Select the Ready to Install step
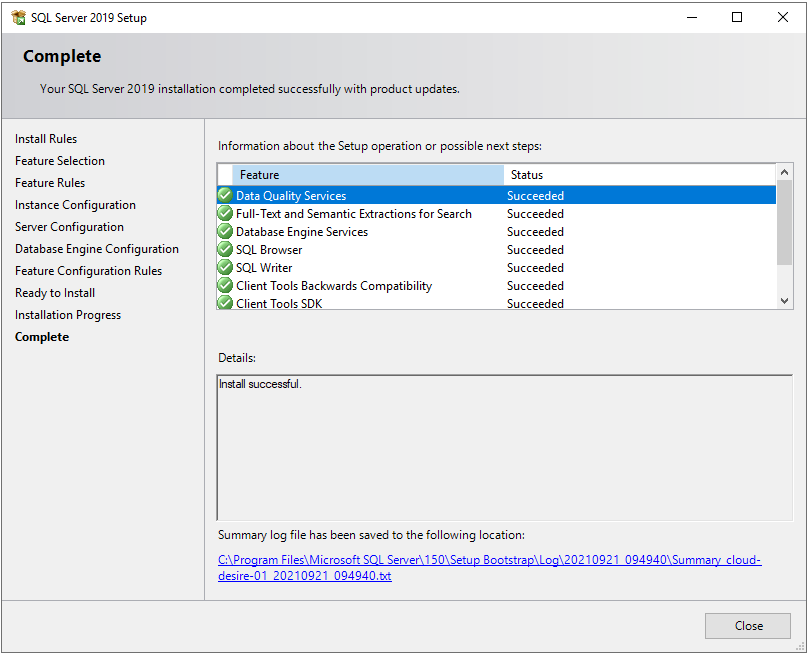812x657 pixels. click(x=55, y=293)
